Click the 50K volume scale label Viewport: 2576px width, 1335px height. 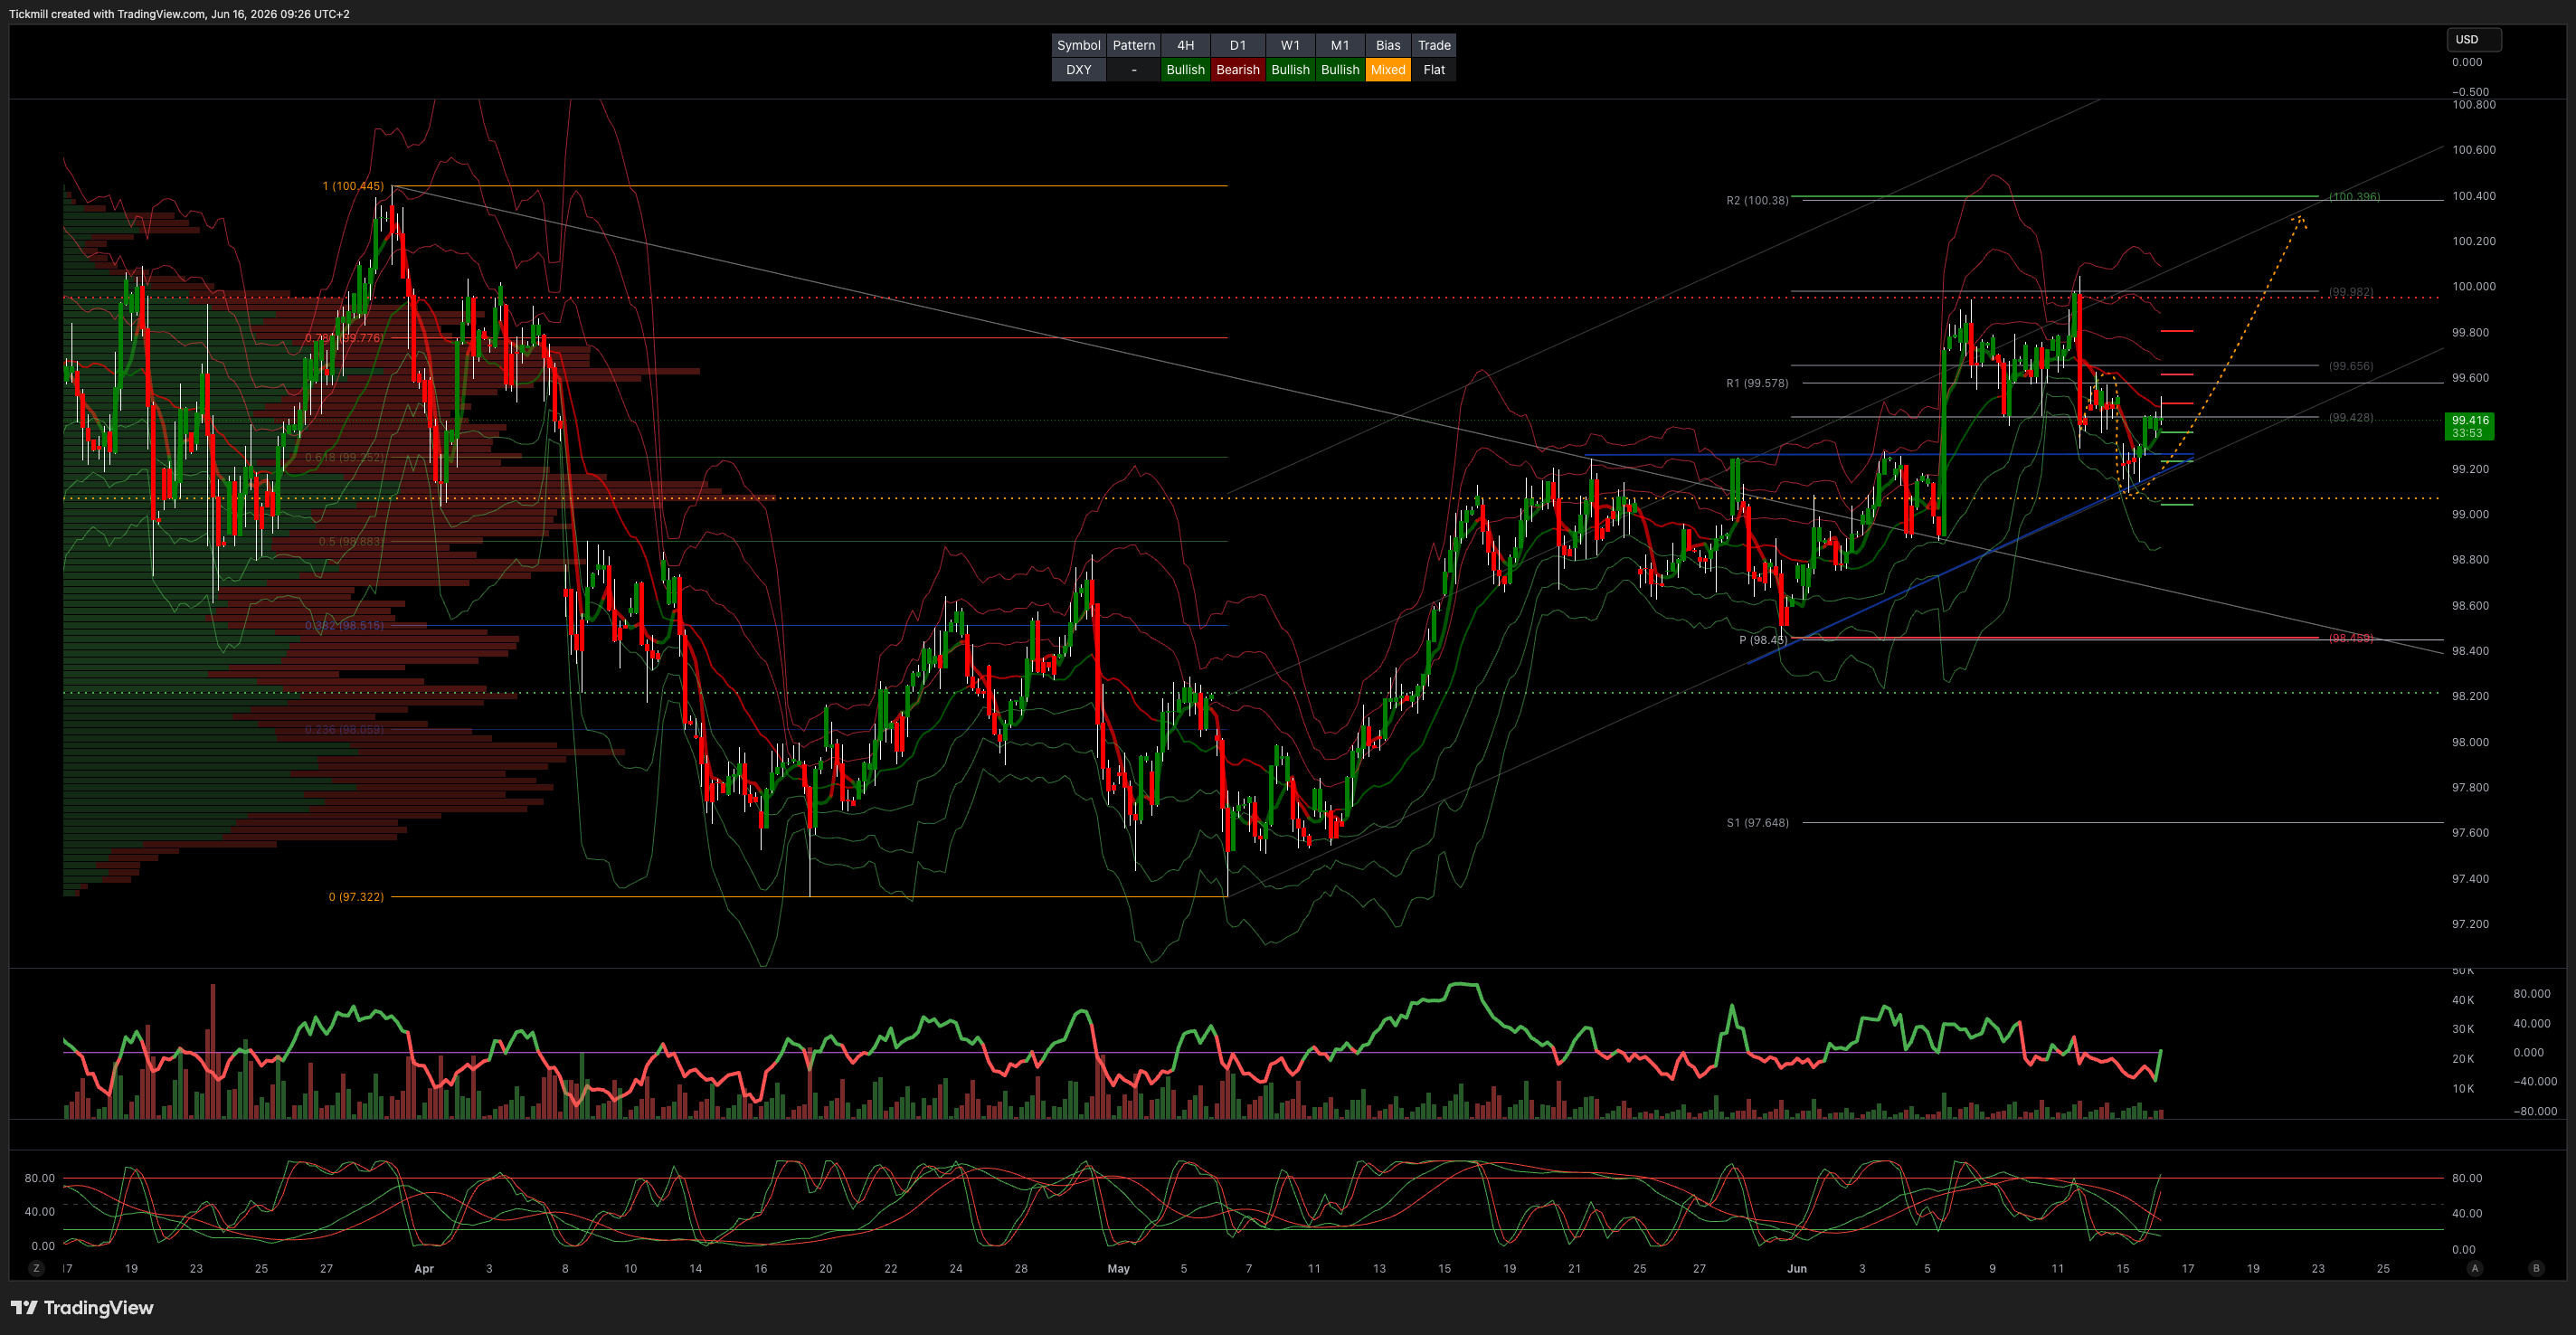pos(2463,971)
